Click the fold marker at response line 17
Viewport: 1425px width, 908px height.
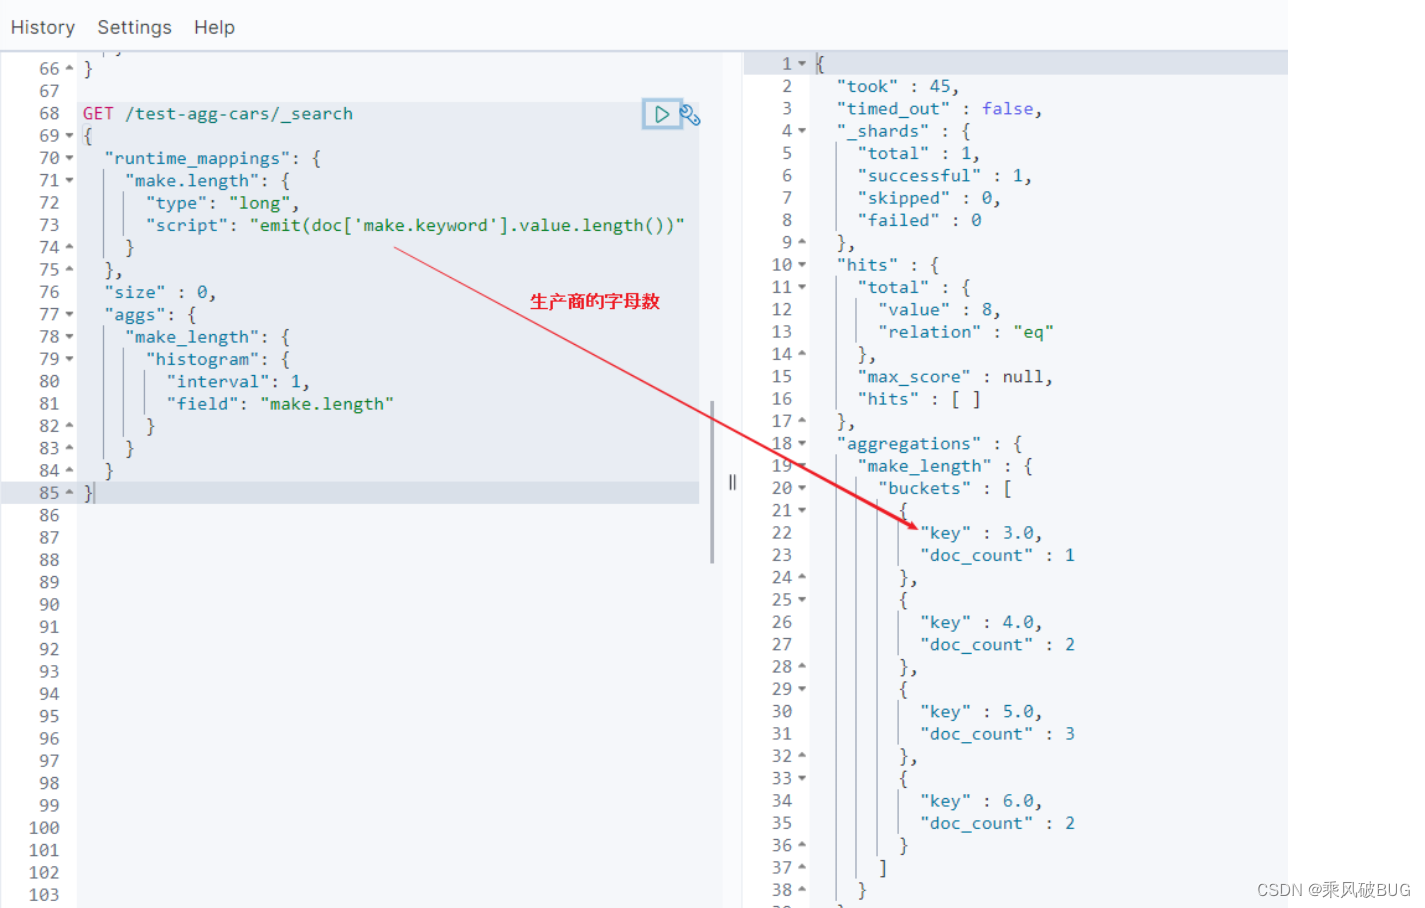802,421
